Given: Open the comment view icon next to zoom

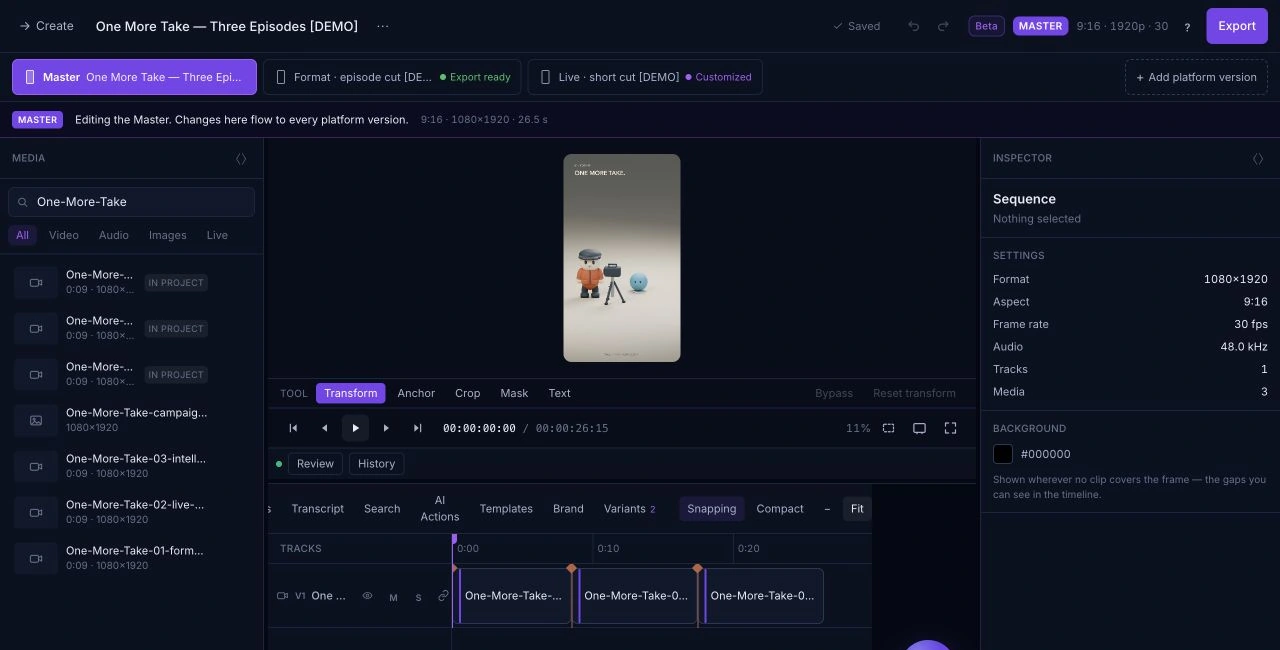Looking at the screenshot, I should pyautogui.click(x=919, y=428).
